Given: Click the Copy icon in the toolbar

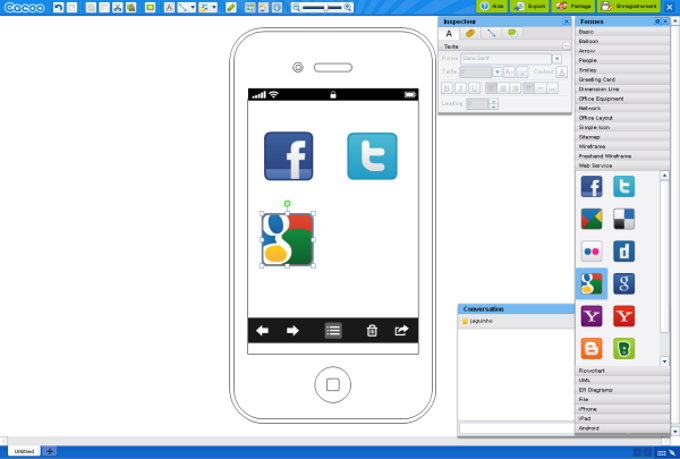Looking at the screenshot, I should click(x=90, y=7).
